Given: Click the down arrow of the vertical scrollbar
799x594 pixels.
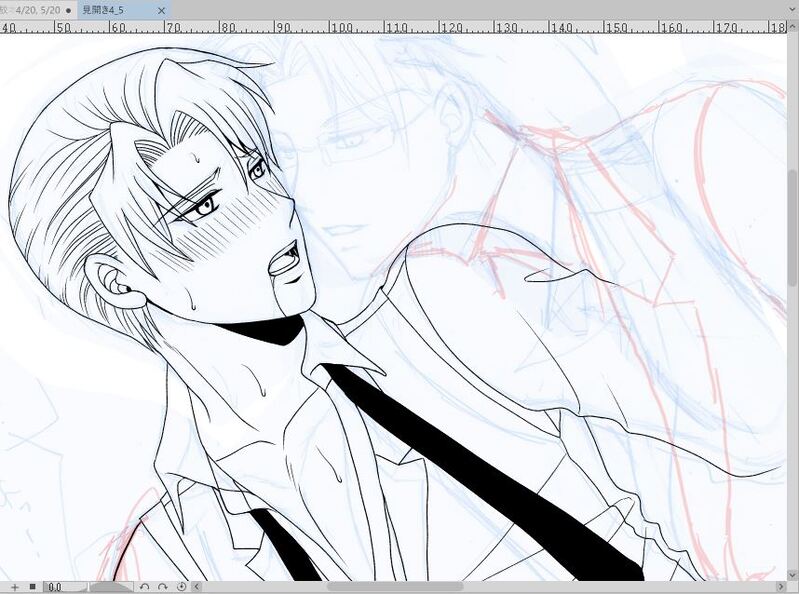Looking at the screenshot, I should coord(793,575).
